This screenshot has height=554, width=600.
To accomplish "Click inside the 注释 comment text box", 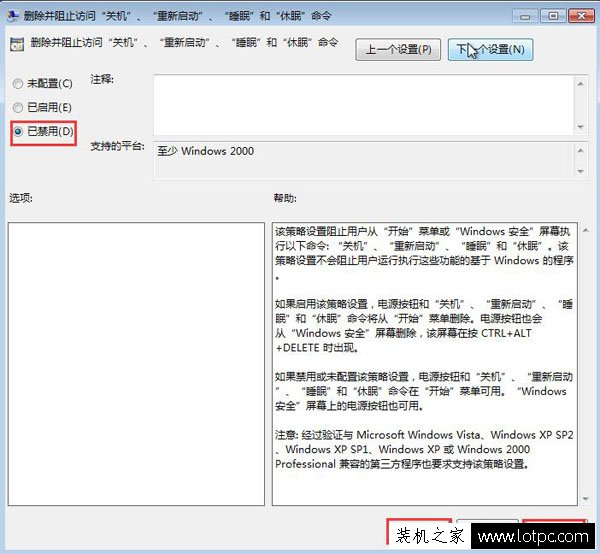I will pos(364,104).
